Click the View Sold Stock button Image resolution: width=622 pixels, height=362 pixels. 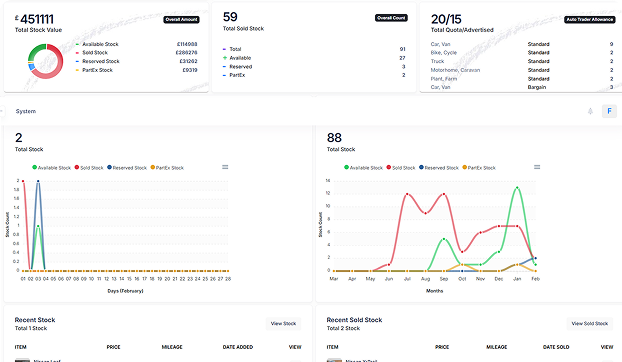(x=589, y=324)
